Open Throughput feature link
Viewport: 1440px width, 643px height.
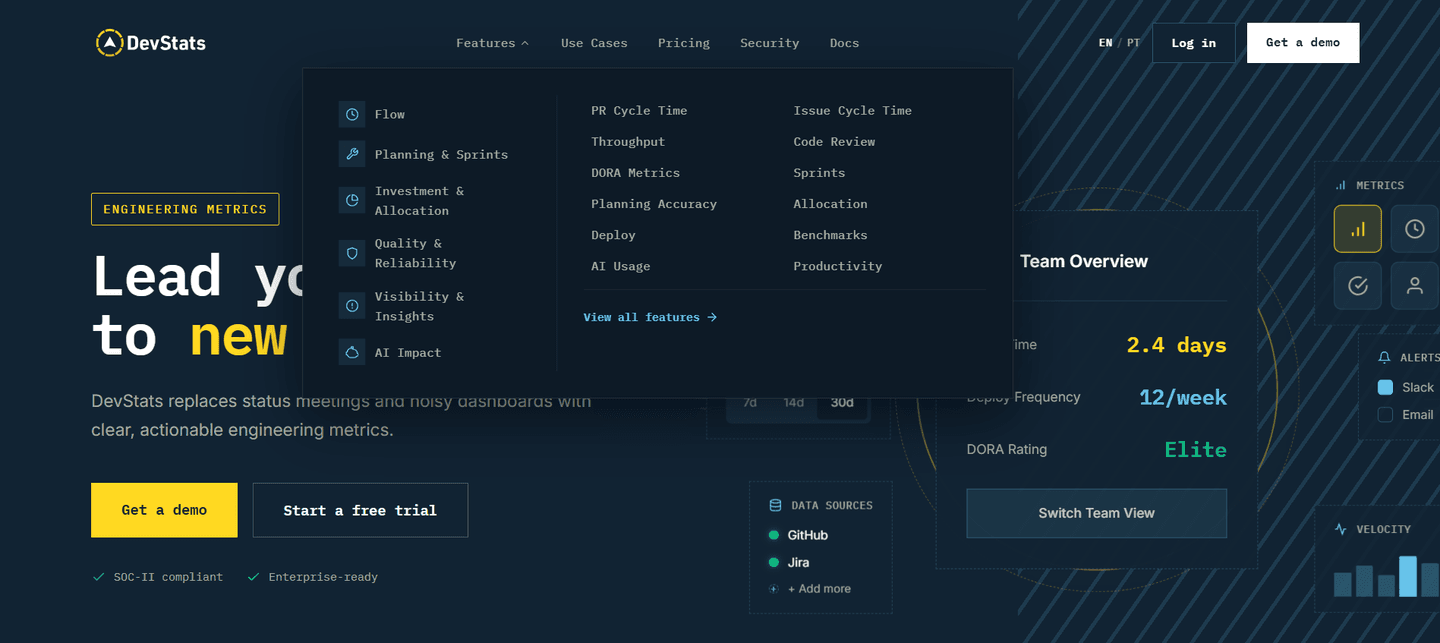pos(628,142)
